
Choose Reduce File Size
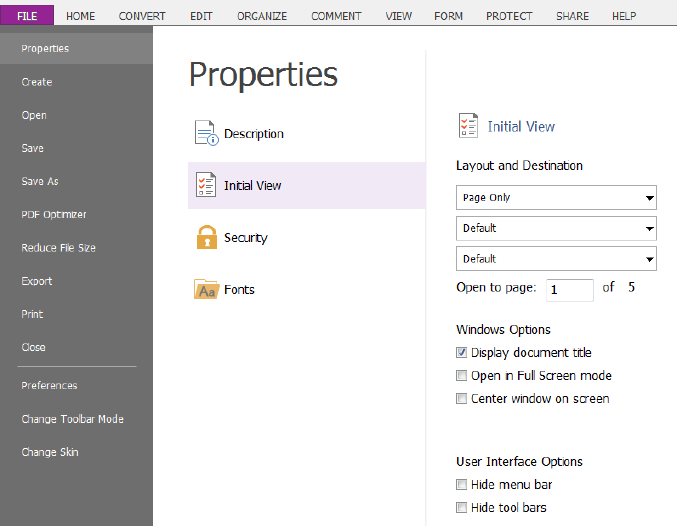(59, 247)
